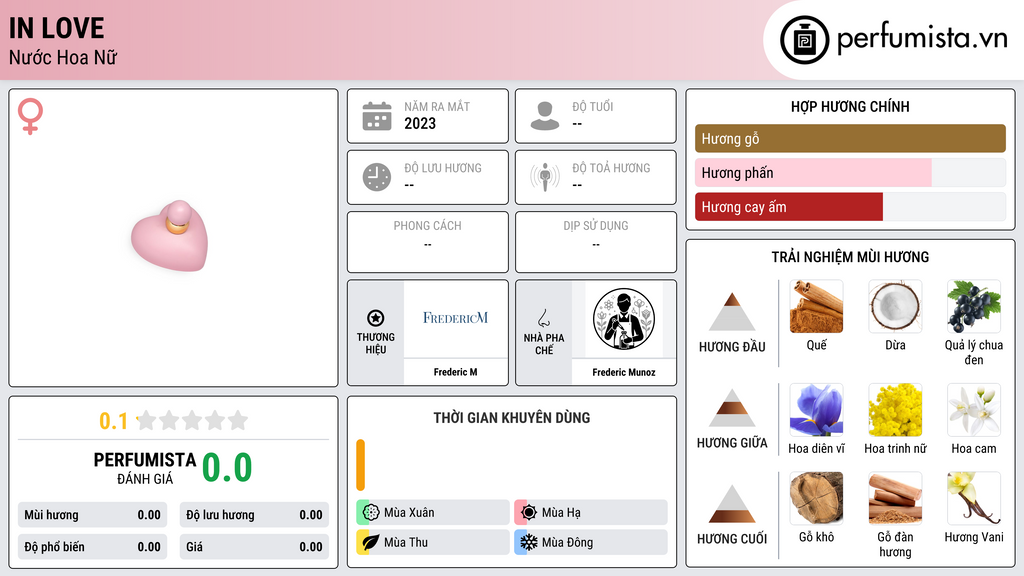Select the Quả lý chua đen image
1024x576 pixels.
(x=974, y=307)
